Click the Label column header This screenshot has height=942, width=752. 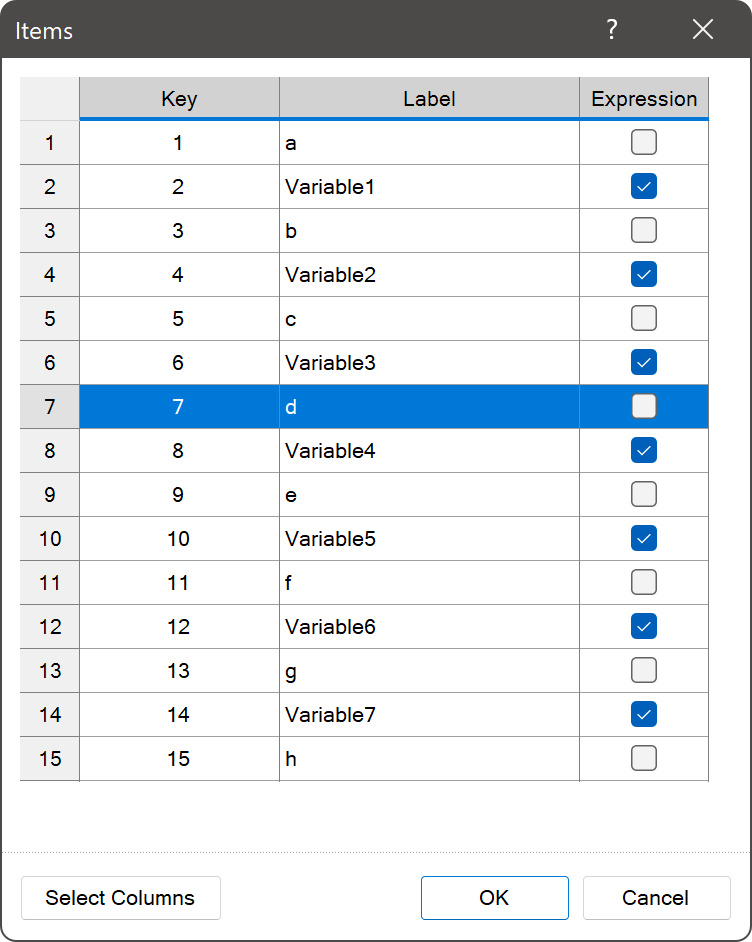click(429, 99)
